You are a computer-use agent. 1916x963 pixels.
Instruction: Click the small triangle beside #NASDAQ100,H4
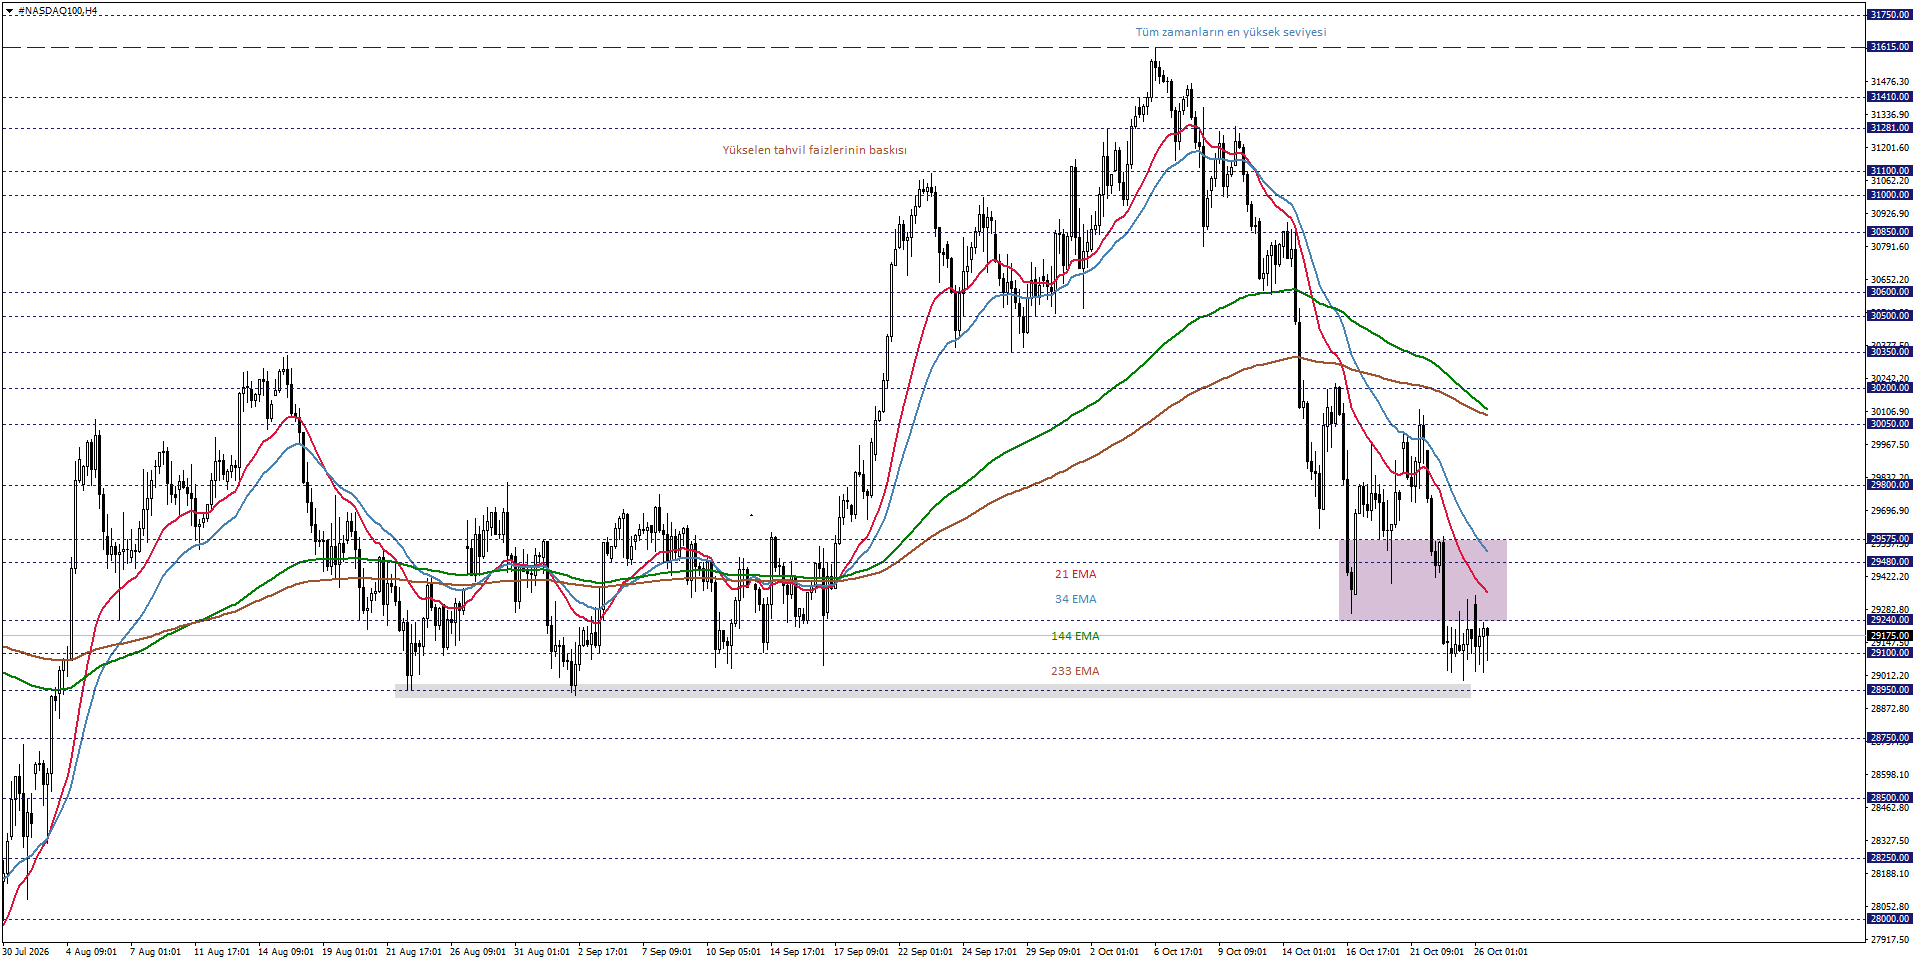pyautogui.click(x=9, y=11)
